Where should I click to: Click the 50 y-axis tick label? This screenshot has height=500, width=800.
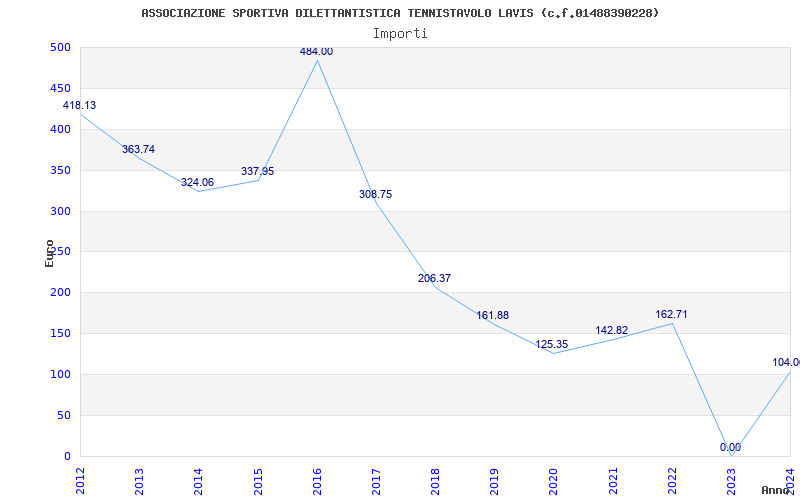[64, 415]
